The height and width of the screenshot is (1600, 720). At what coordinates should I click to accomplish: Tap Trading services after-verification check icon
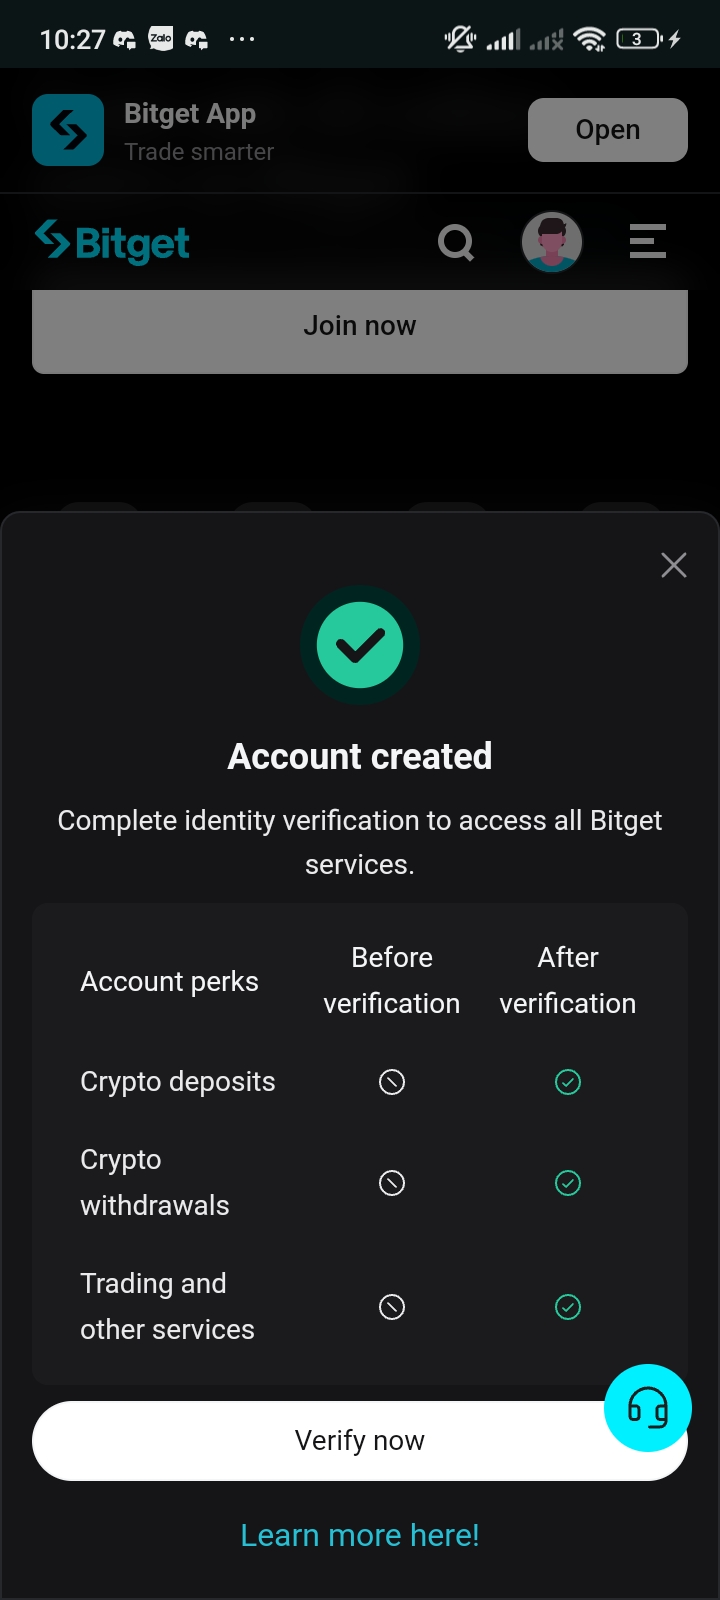[568, 1307]
